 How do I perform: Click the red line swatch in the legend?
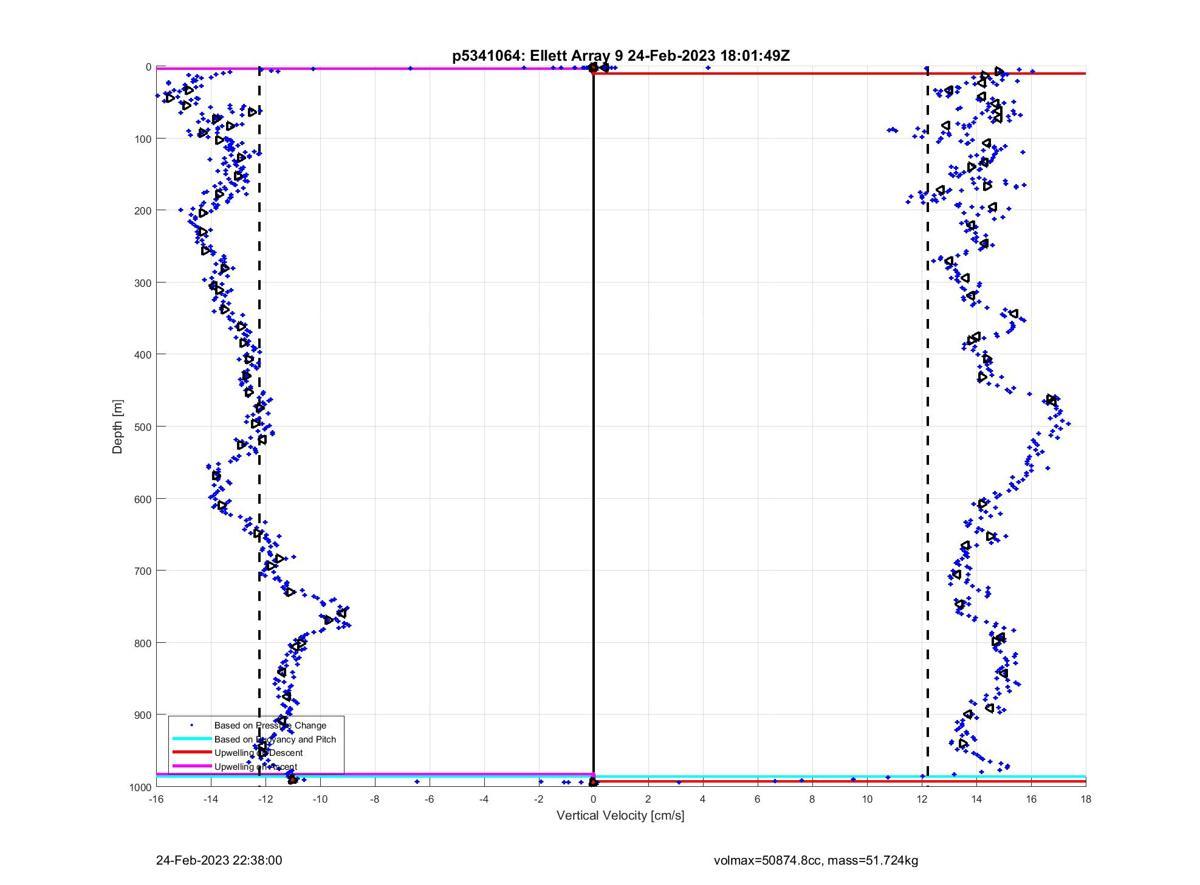pyautogui.click(x=191, y=753)
